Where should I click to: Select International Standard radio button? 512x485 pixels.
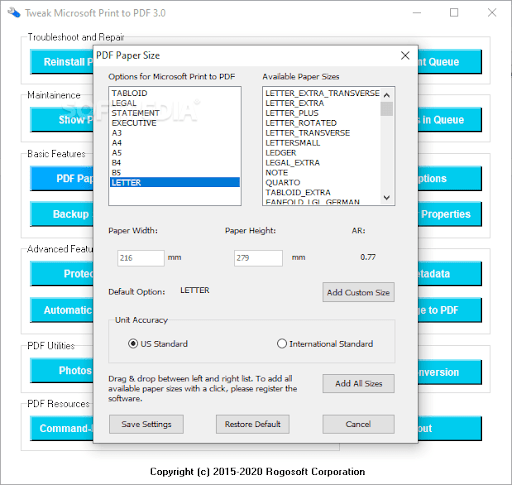325,344
